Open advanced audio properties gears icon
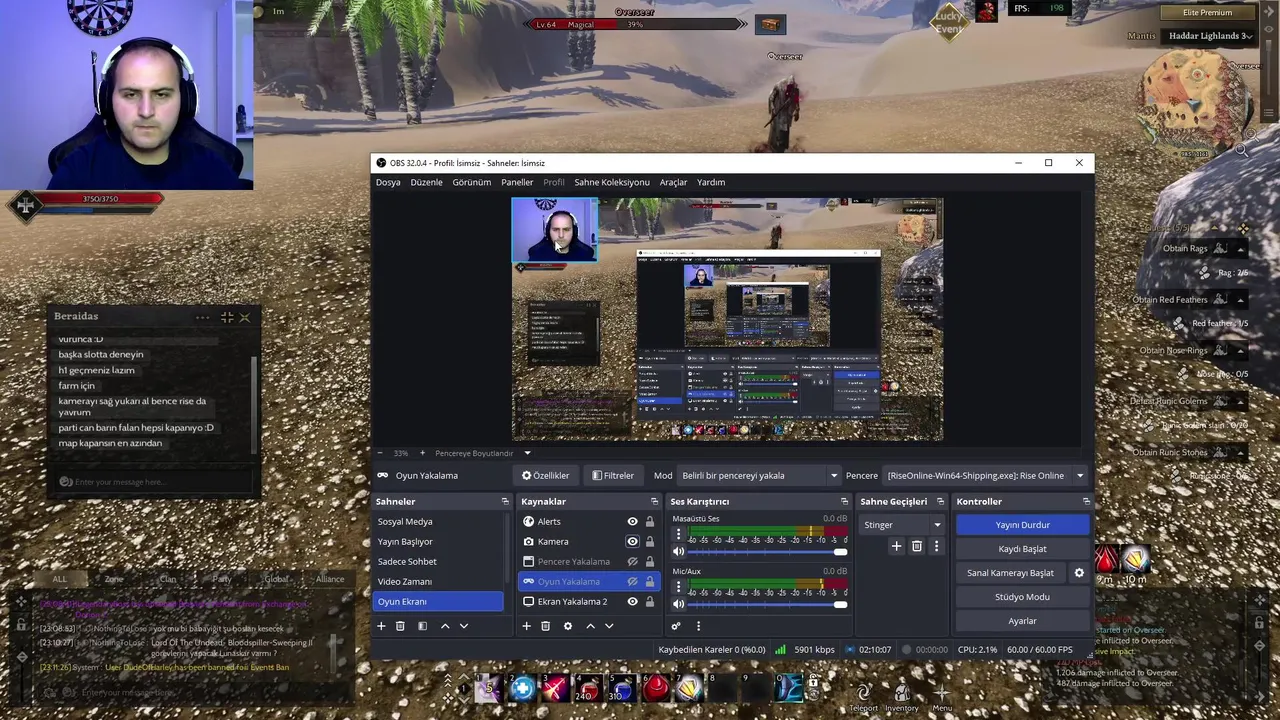This screenshot has width=1280, height=720. 676,626
